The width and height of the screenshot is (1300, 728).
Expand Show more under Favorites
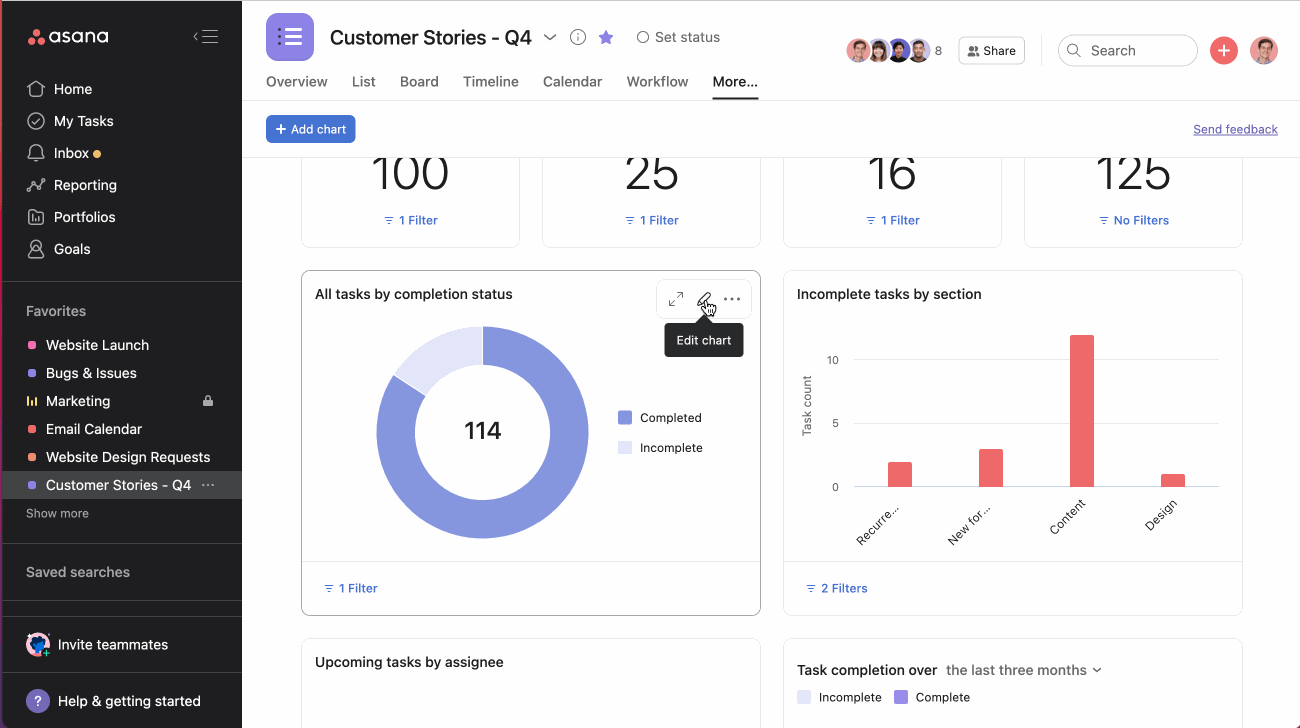click(x=57, y=513)
